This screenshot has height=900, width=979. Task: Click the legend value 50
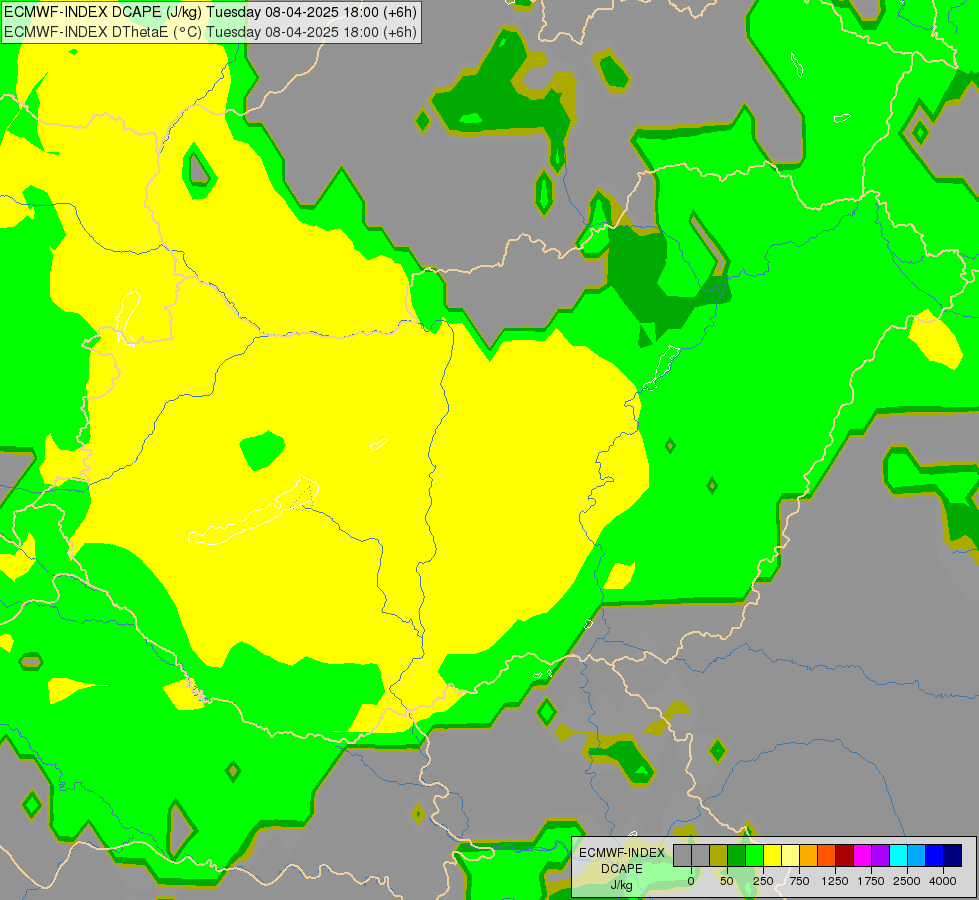[x=727, y=881]
